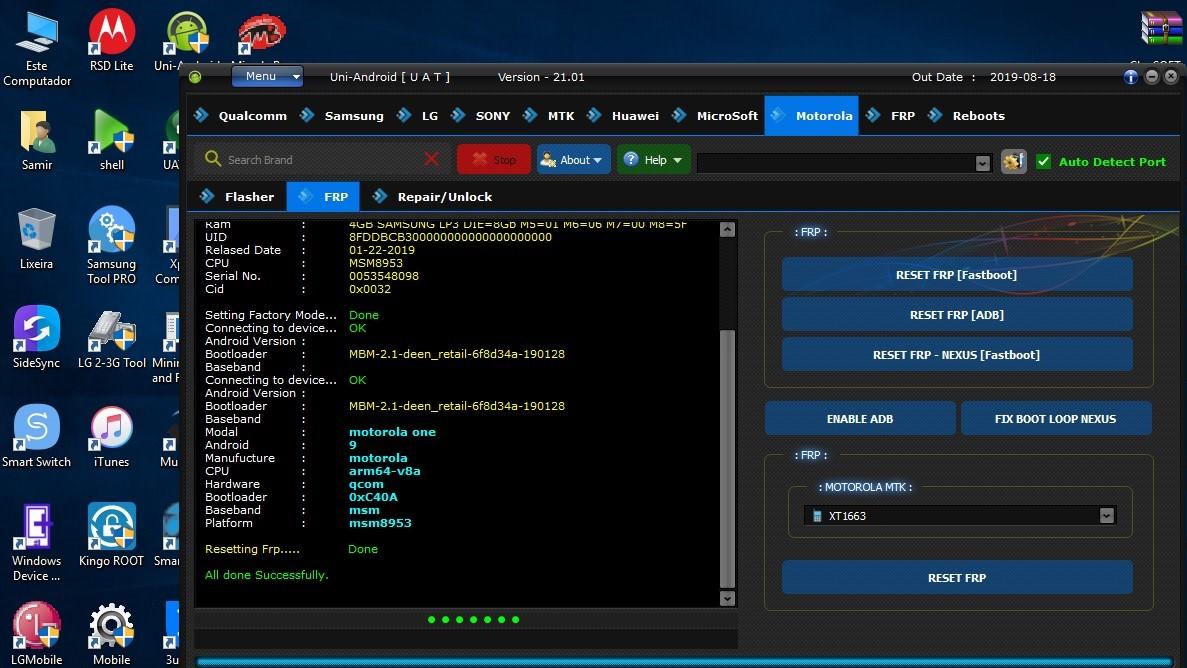Click 'All done Successfully.' log line
The height and width of the screenshot is (668, 1187).
pyautogui.click(x=266, y=575)
